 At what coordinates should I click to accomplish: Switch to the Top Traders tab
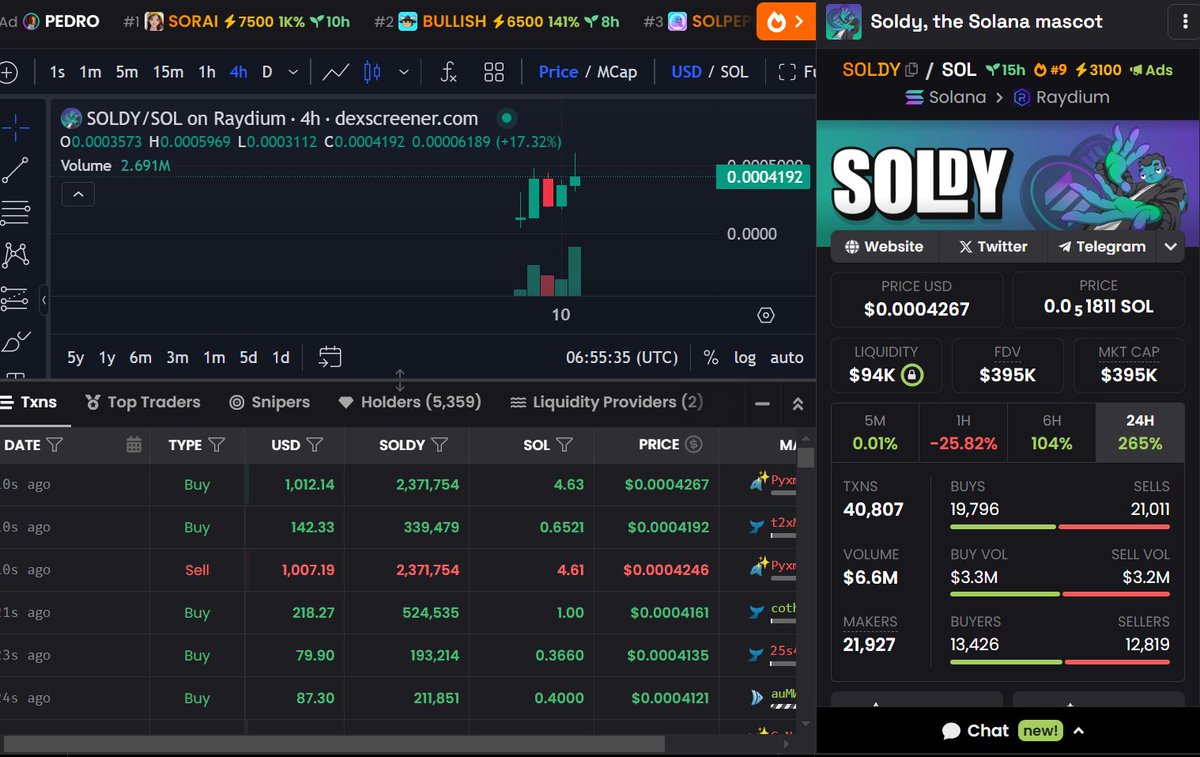(142, 402)
